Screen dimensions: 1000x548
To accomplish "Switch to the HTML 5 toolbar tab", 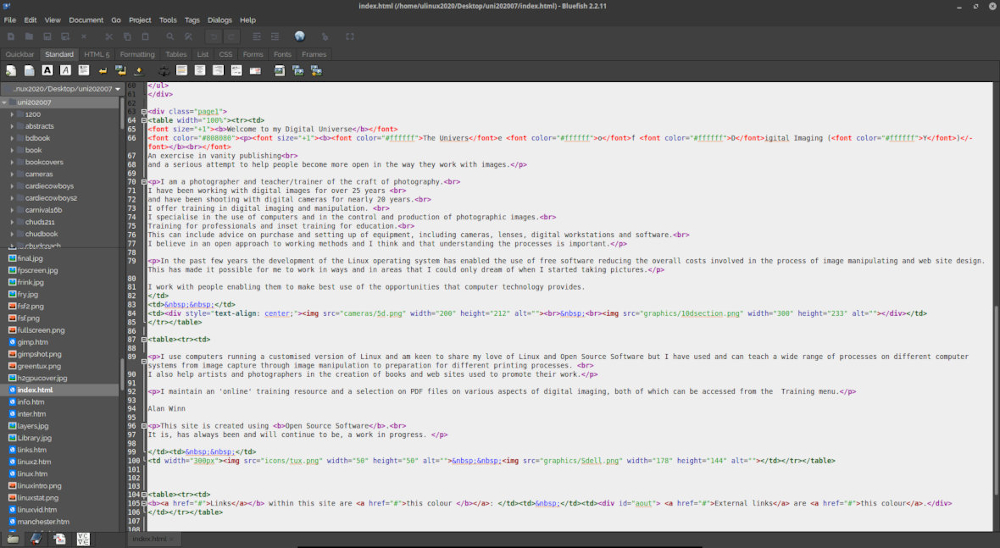I will coord(97,54).
